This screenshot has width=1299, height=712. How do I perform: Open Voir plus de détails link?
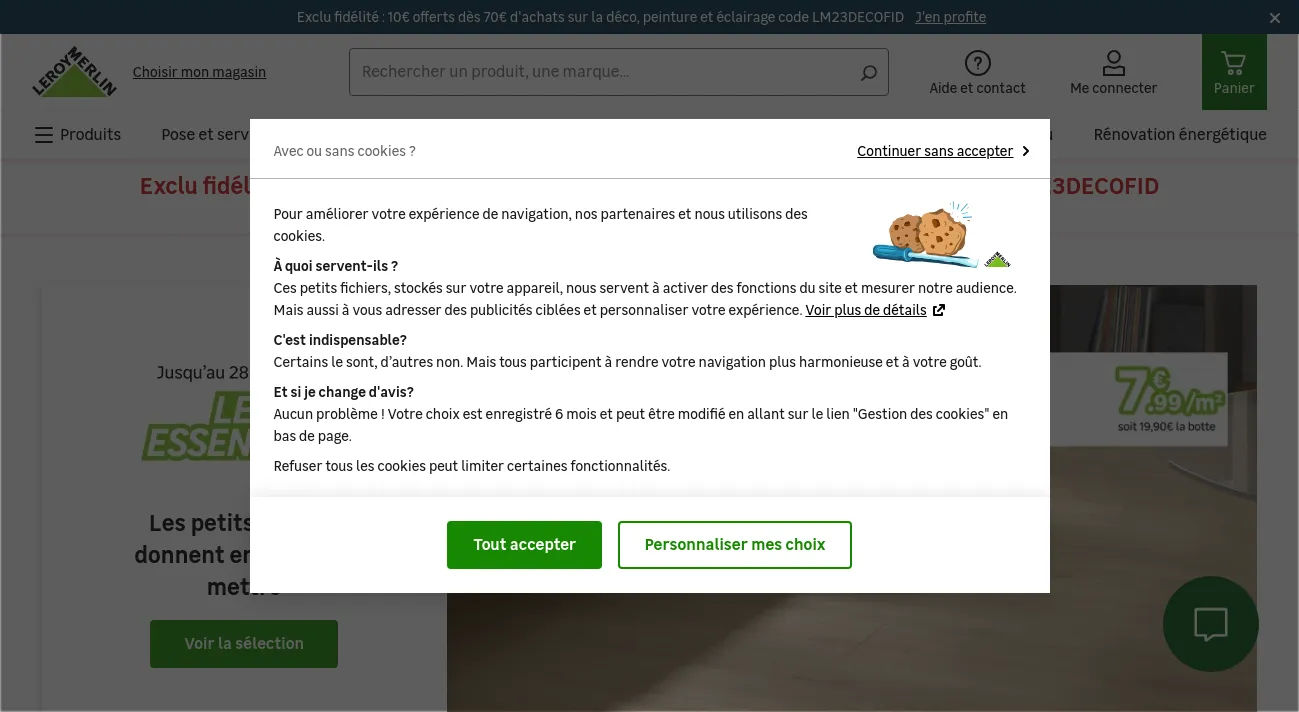[866, 310]
